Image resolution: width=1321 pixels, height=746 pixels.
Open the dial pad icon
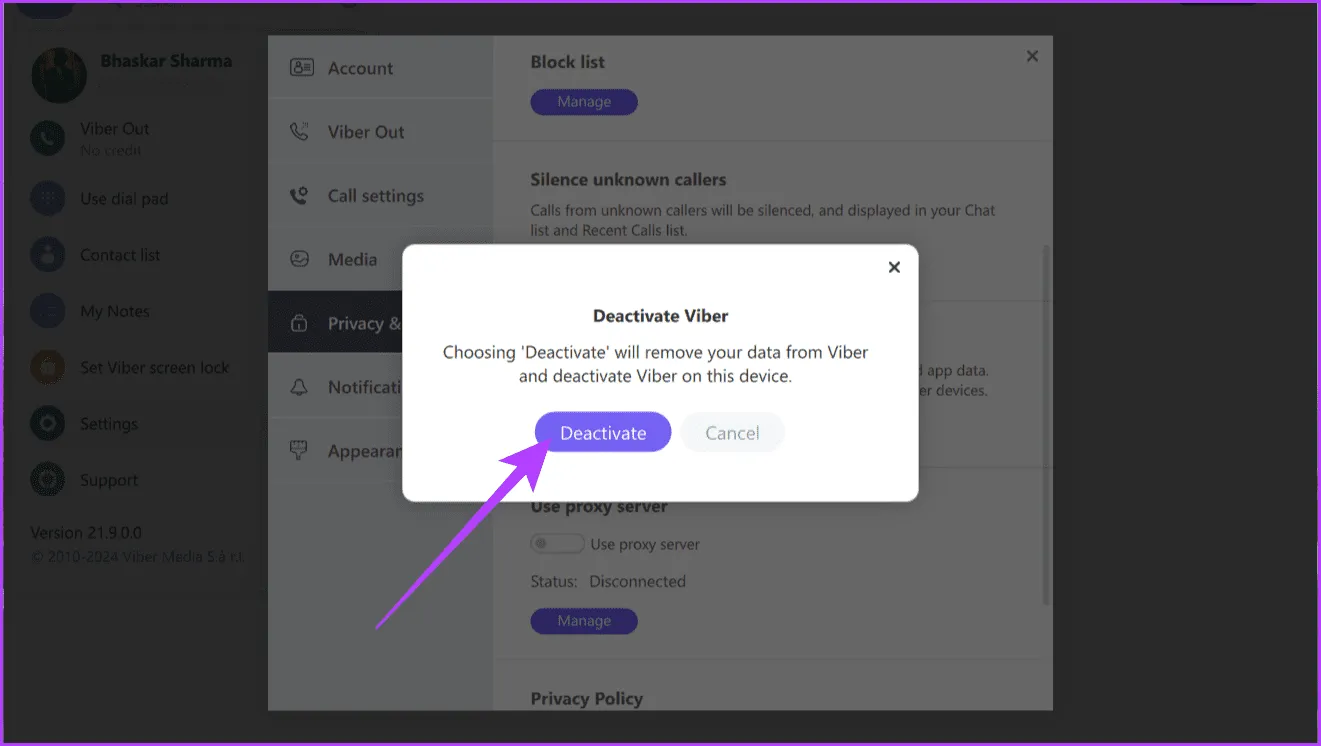point(47,198)
